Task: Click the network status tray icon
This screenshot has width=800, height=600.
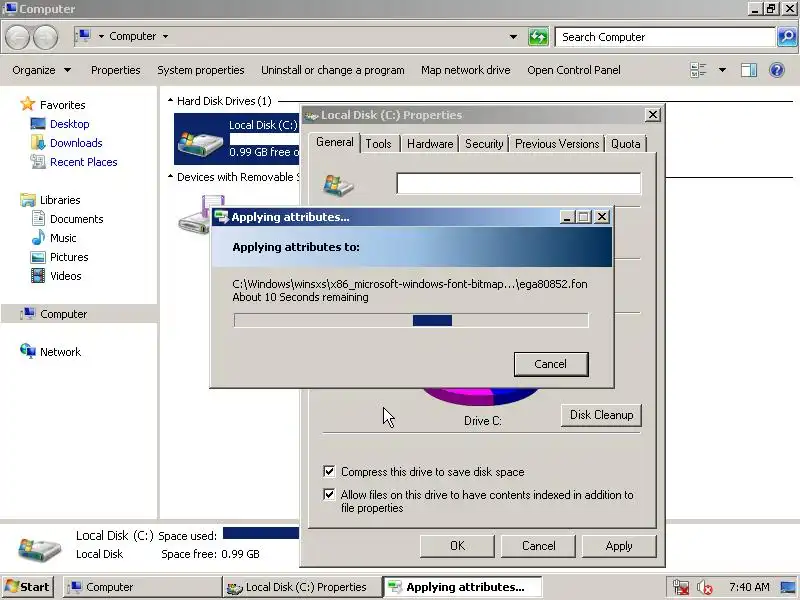Action: pos(681,587)
